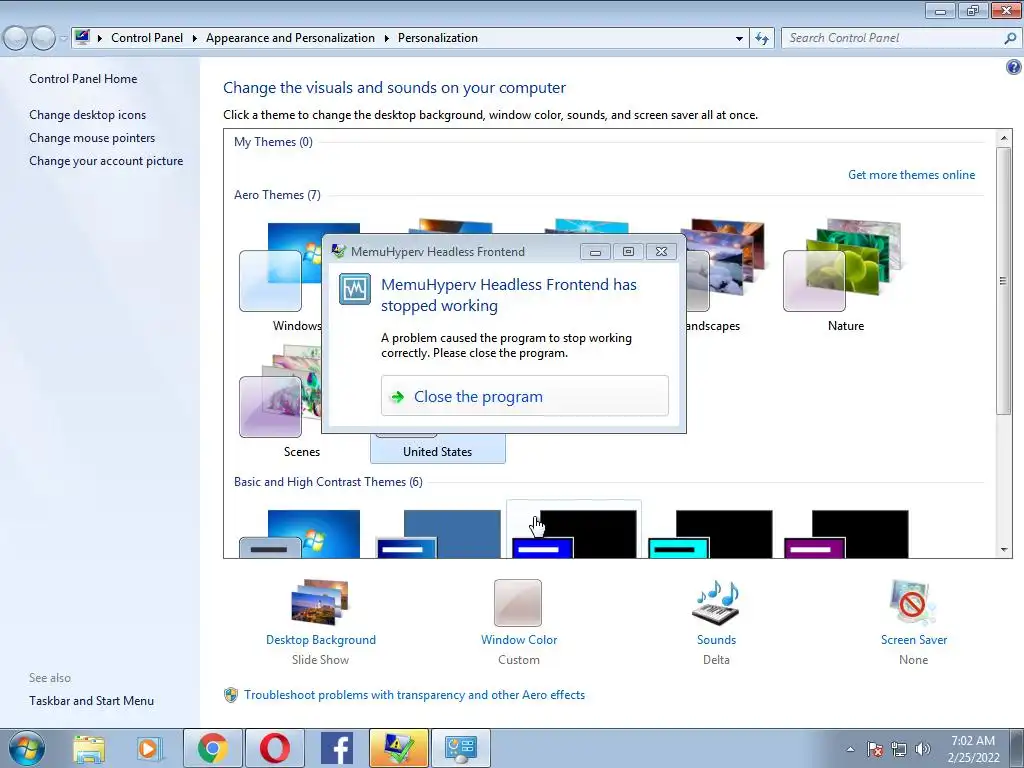The height and width of the screenshot is (768, 1024).
Task: Expand arrow before Control Panel breadcrumb
Action: click(100, 38)
